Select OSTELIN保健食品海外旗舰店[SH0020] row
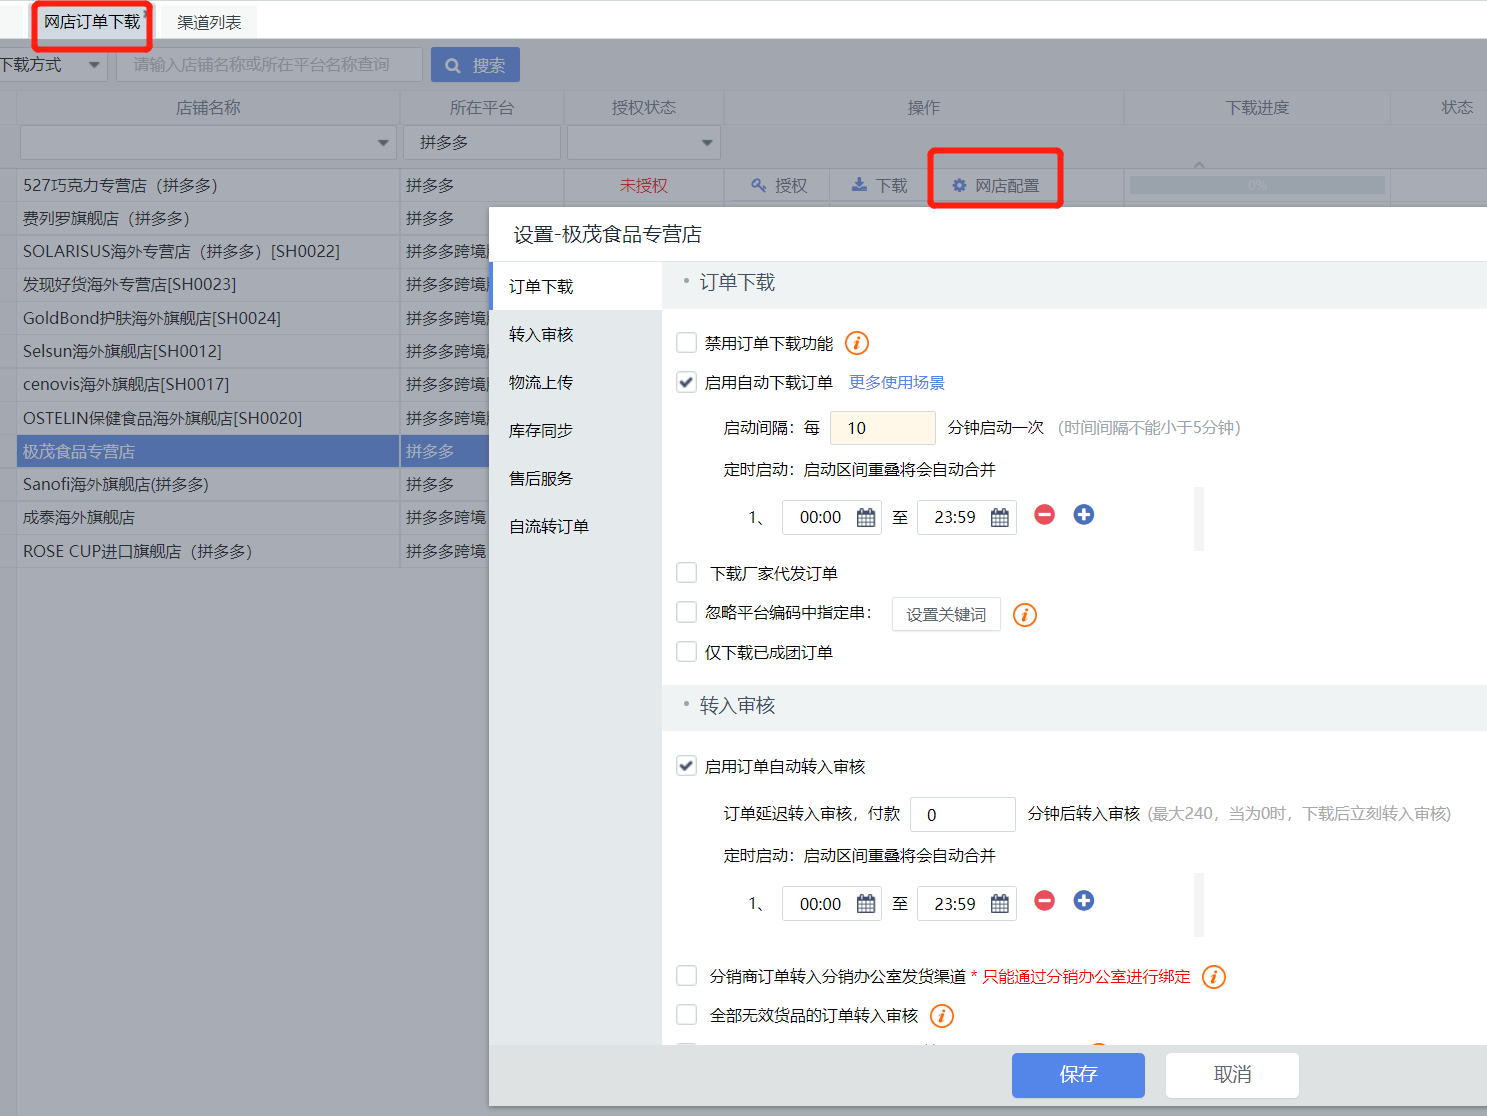Image resolution: width=1487 pixels, height=1116 pixels. pos(208,418)
